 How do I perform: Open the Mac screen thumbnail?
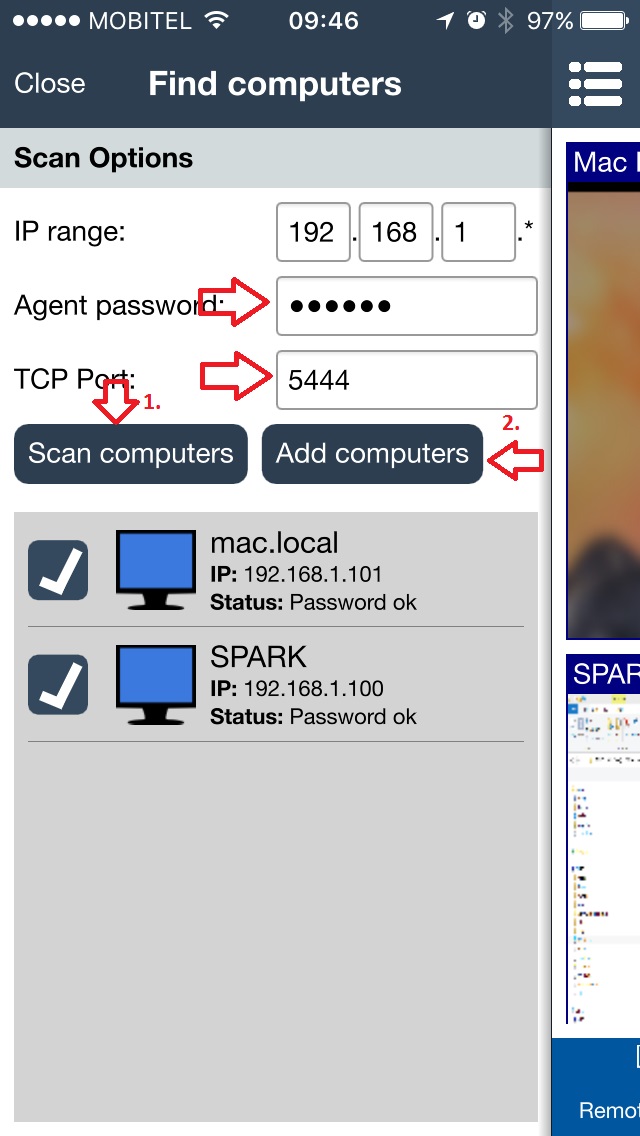tap(603, 391)
